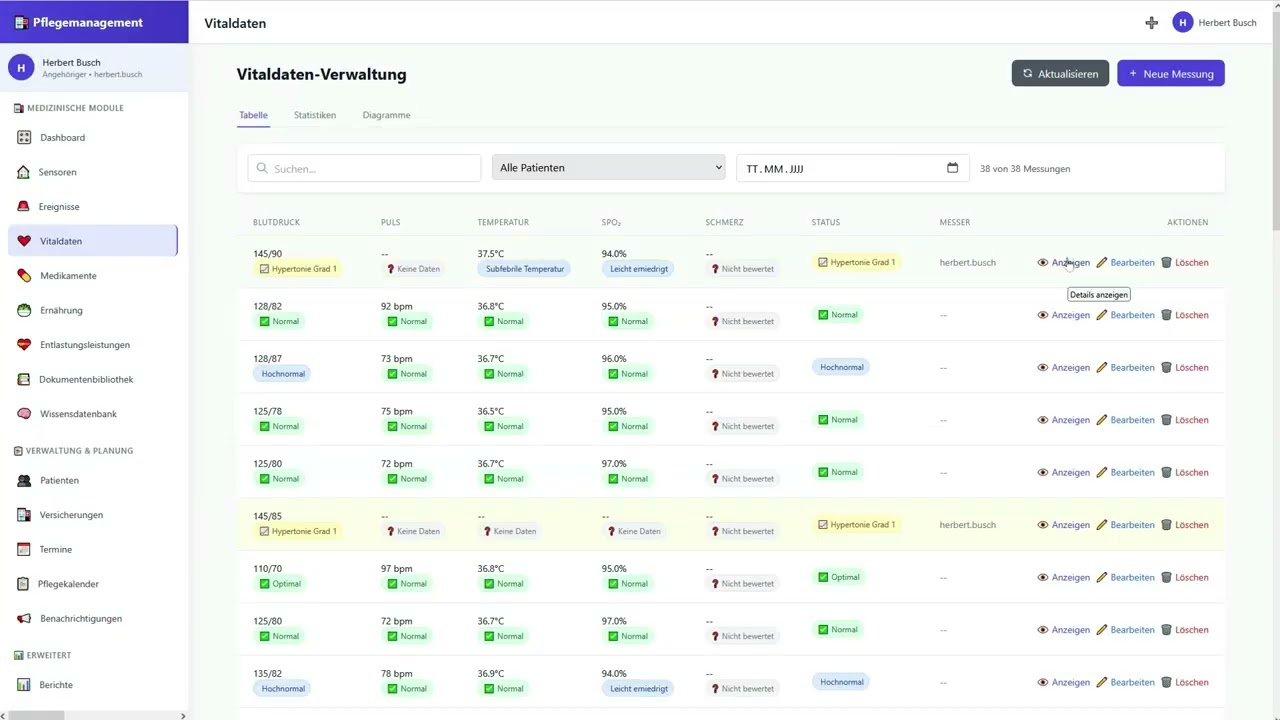Viewport: 1280px width, 720px height.
Task: Click the calendar icon in date field
Action: [x=952, y=168]
